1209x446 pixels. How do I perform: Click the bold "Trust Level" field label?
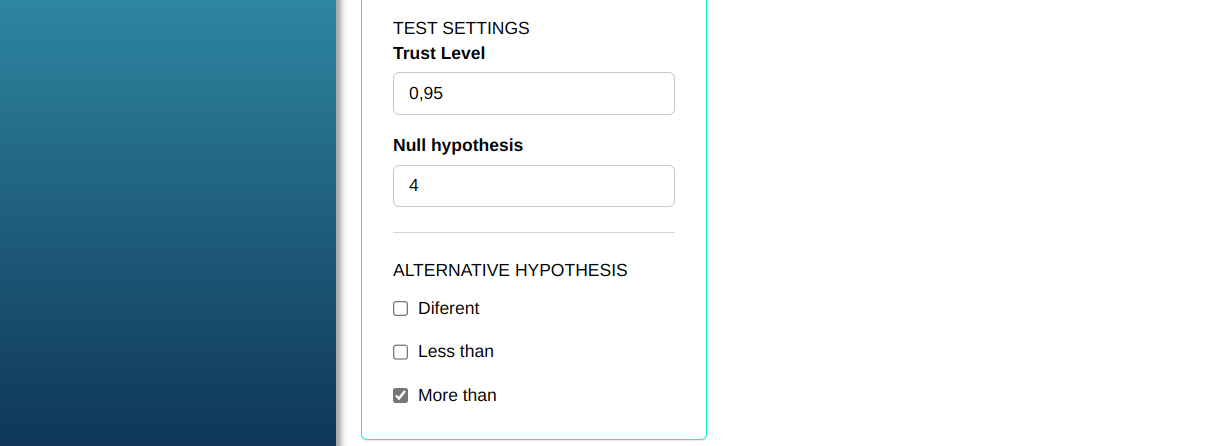coord(439,53)
